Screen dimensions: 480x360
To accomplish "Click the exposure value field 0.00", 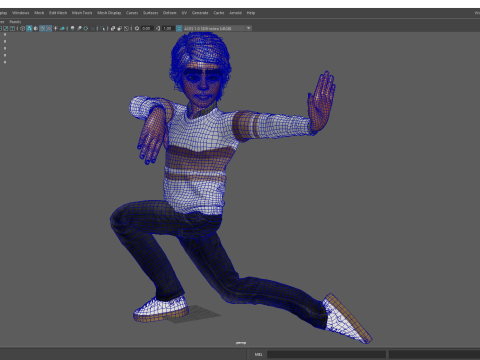I will tap(147, 28).
